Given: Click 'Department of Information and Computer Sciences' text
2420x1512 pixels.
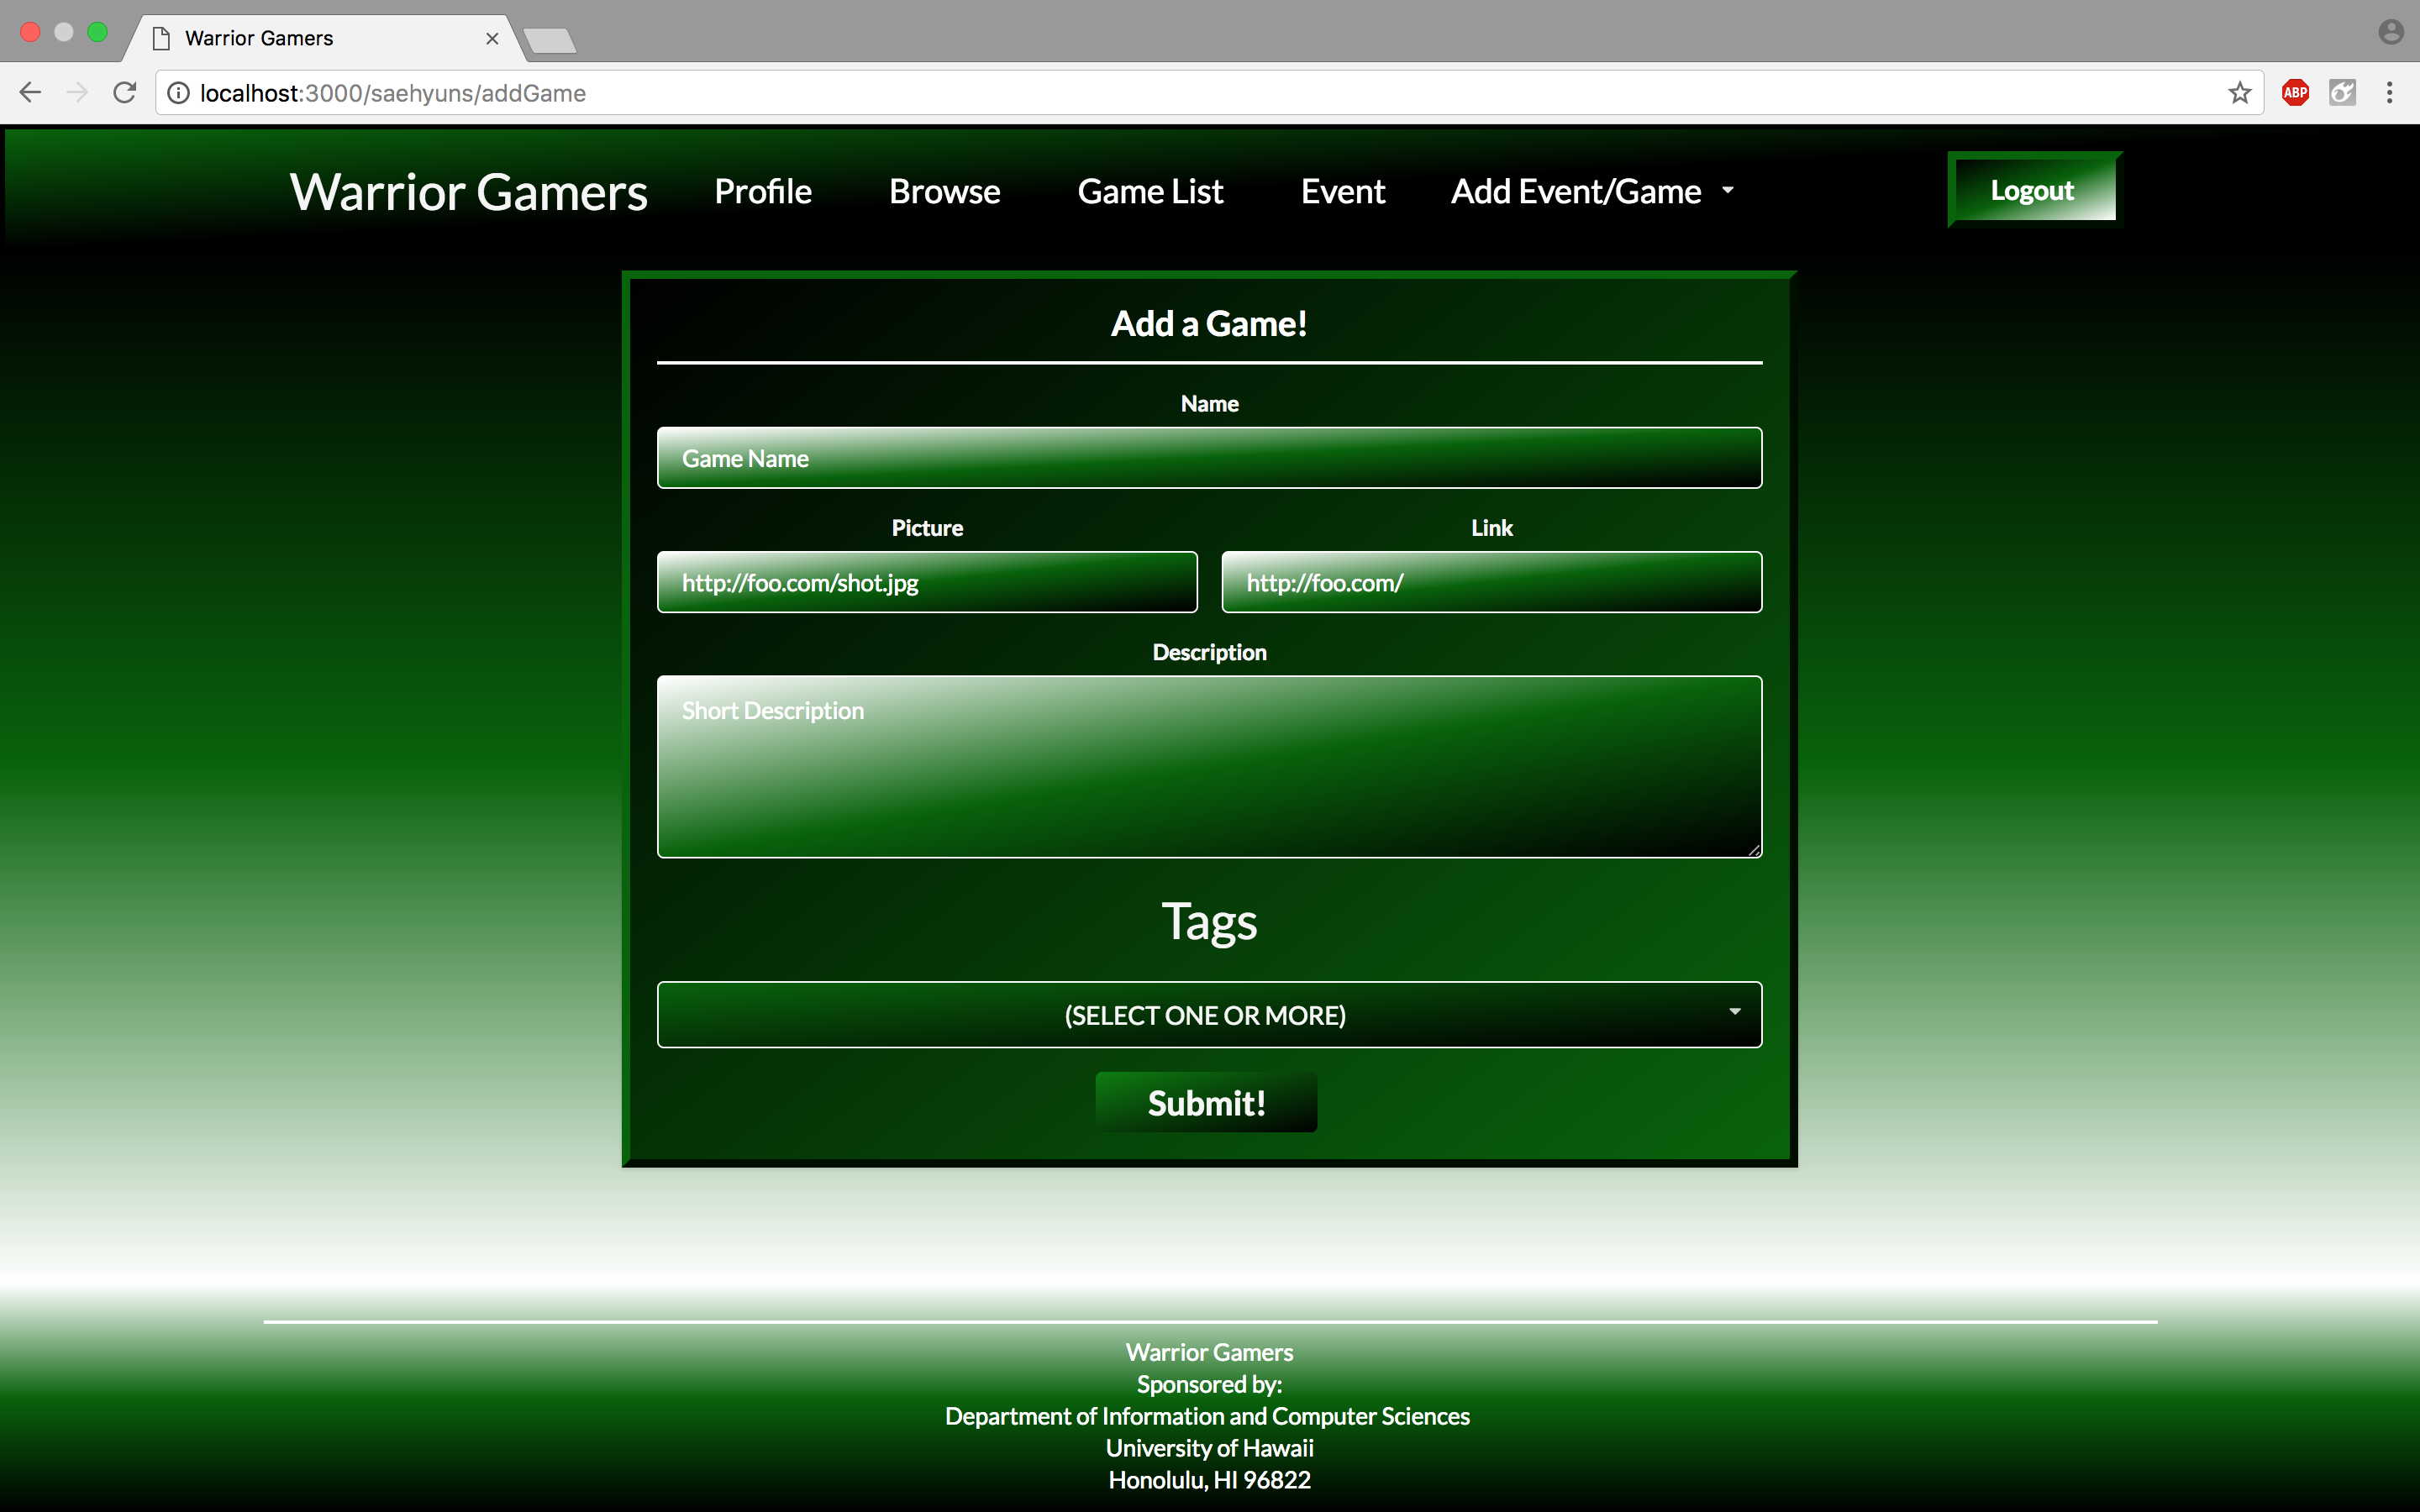Looking at the screenshot, I should point(1207,1416).
